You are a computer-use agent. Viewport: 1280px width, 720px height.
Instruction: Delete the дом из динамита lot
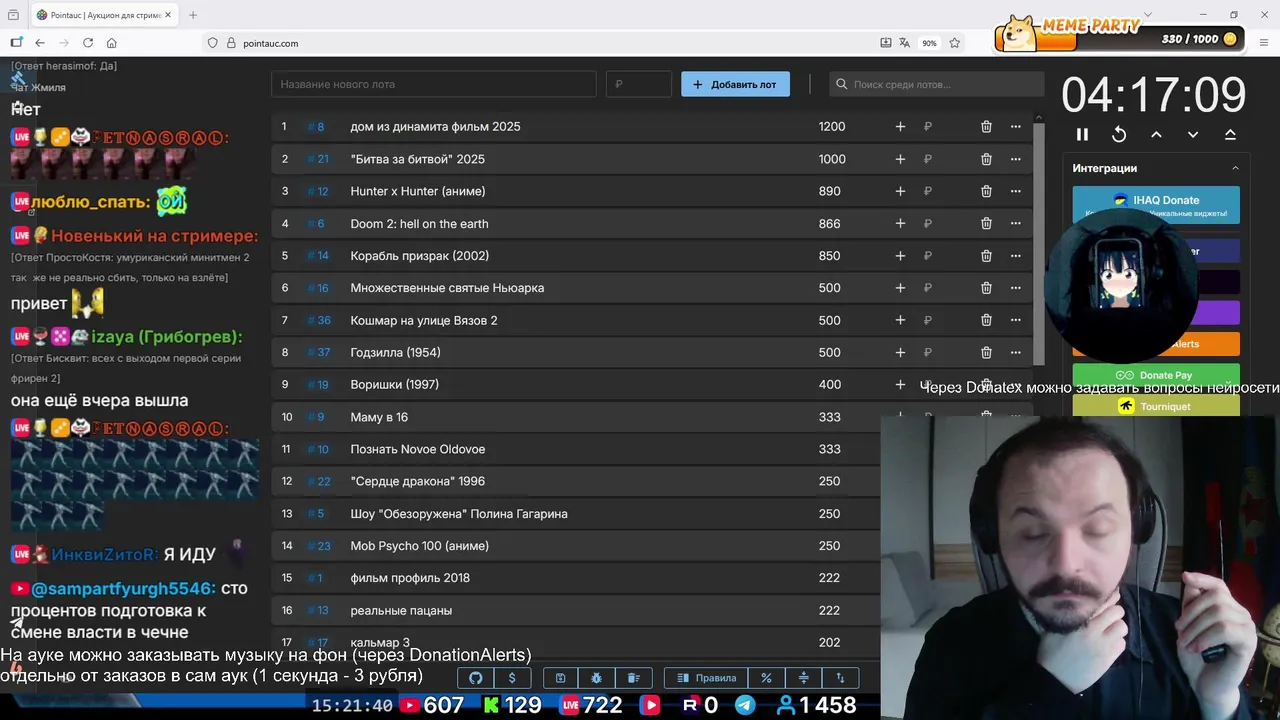(986, 126)
